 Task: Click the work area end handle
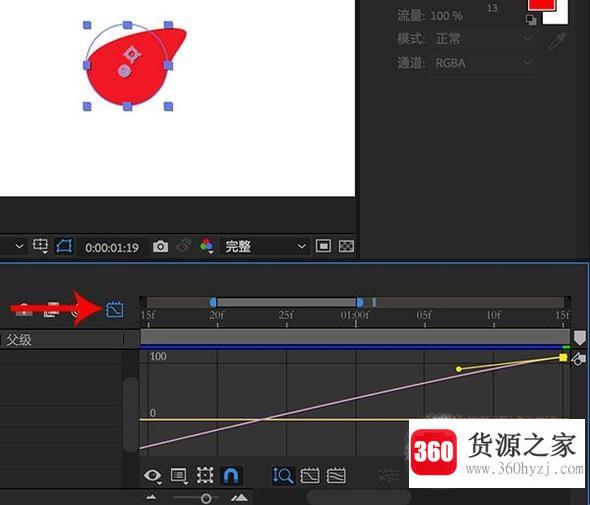tap(360, 302)
